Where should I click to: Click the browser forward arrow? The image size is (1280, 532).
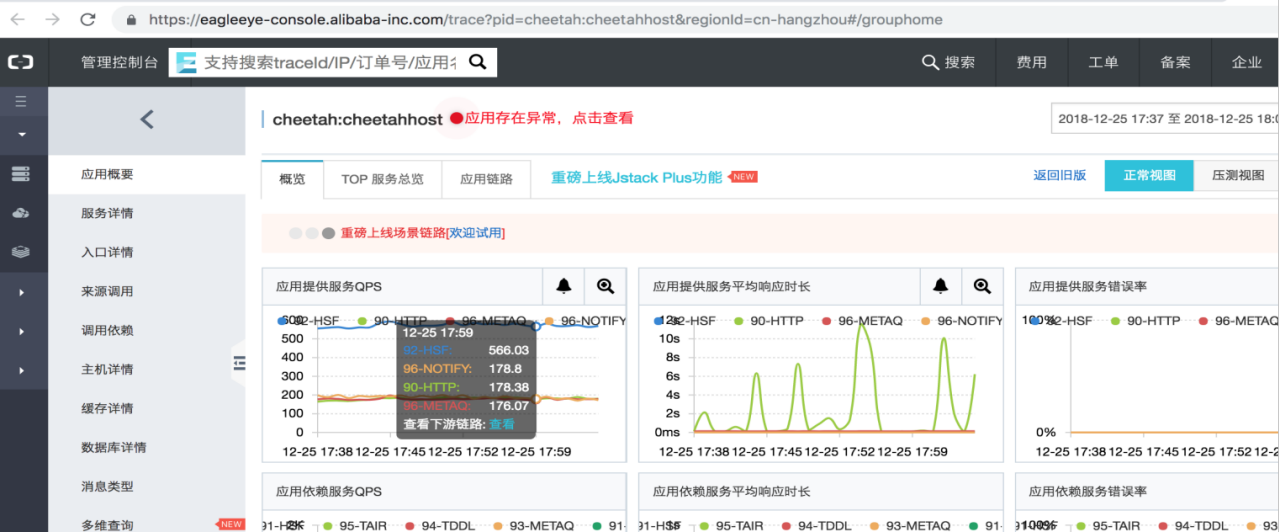point(53,19)
